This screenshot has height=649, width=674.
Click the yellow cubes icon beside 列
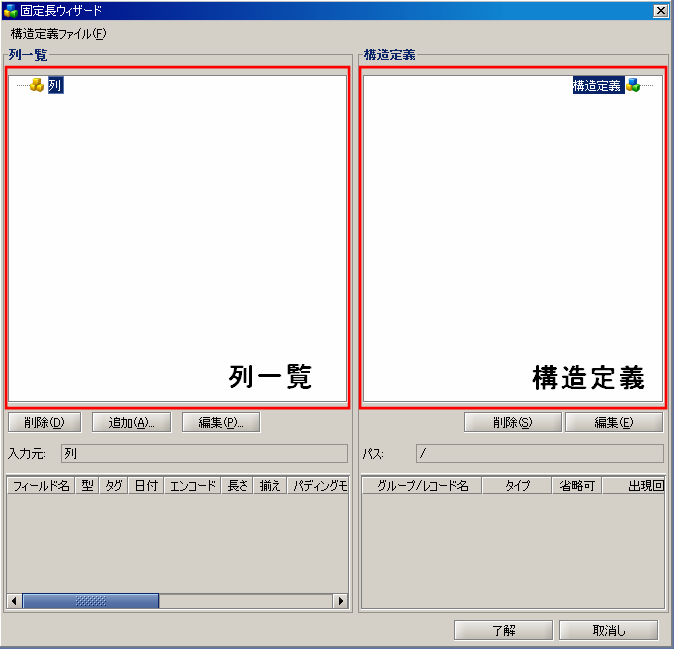coord(37,85)
